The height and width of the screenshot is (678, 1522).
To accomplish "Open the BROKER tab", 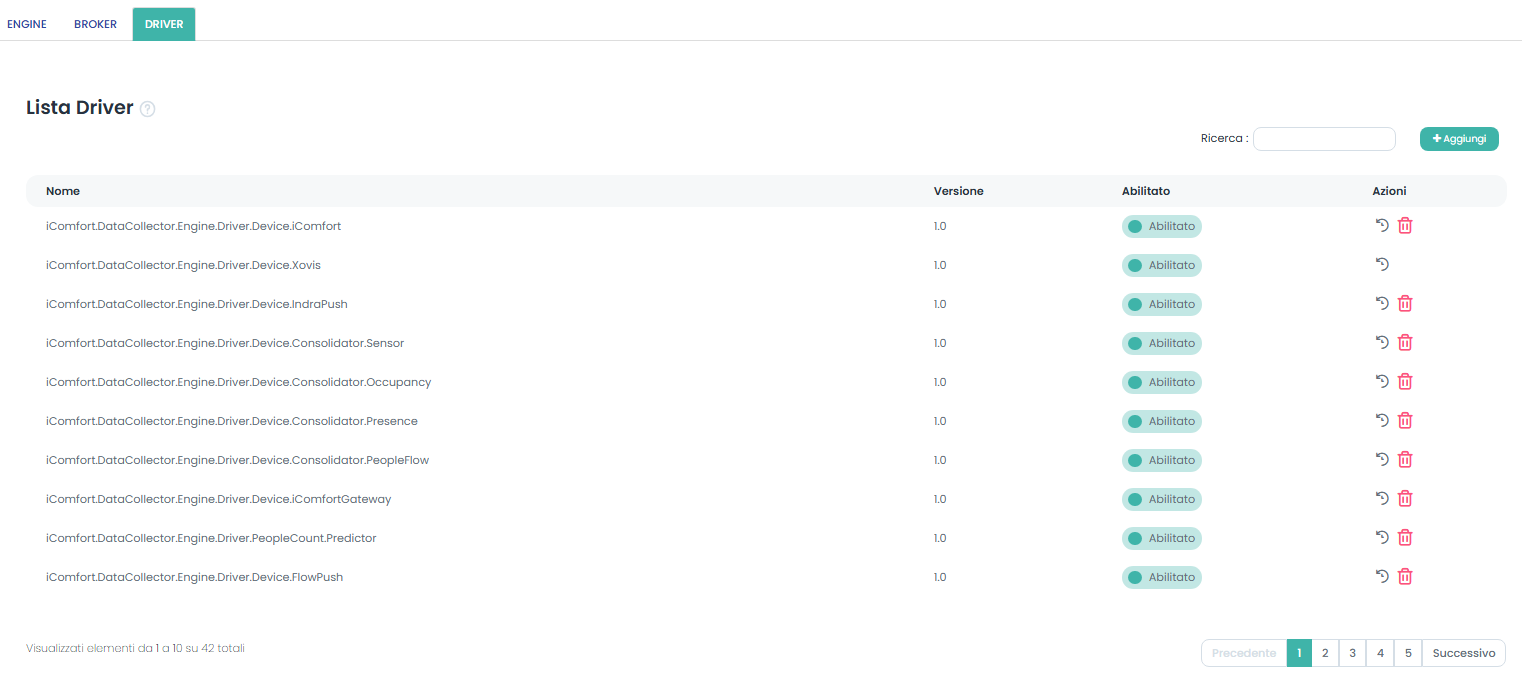I will click(x=95, y=24).
